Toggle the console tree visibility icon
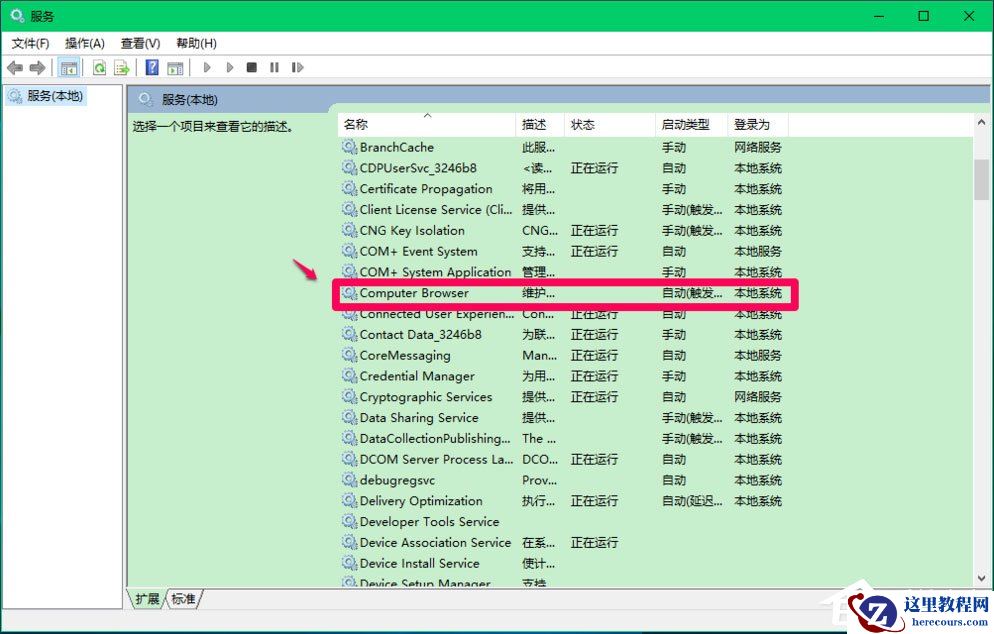The width and height of the screenshot is (994, 634). (x=69, y=67)
